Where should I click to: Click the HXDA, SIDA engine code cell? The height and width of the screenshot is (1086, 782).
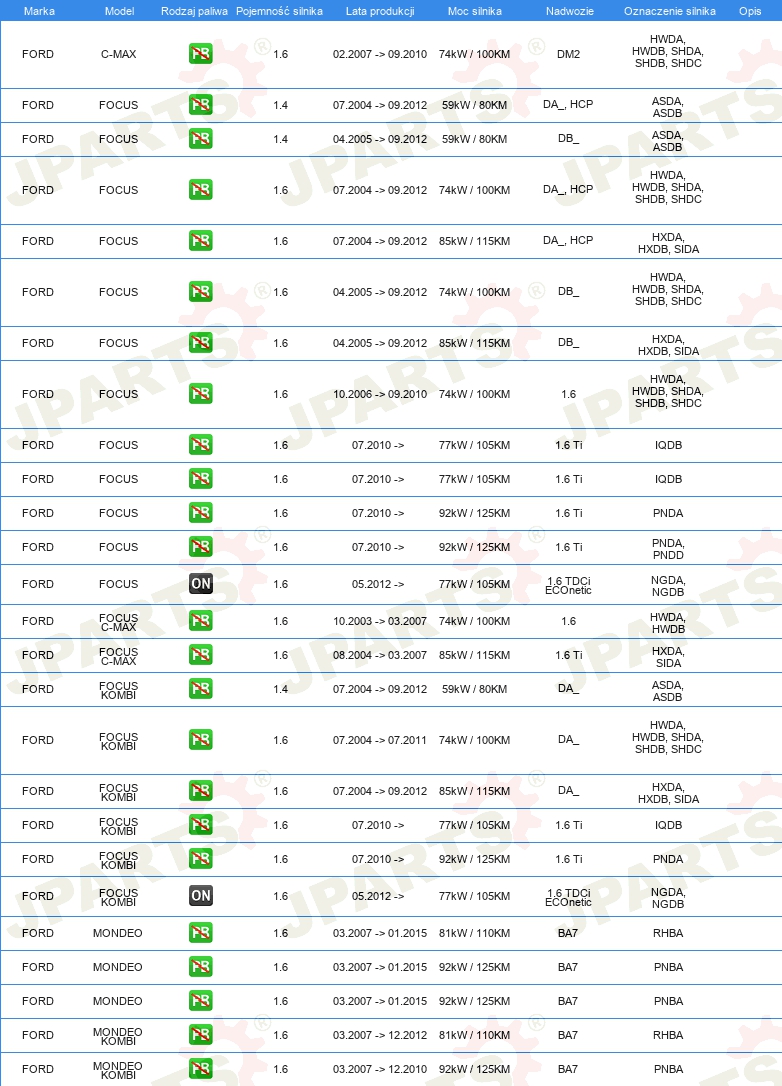[668, 657]
